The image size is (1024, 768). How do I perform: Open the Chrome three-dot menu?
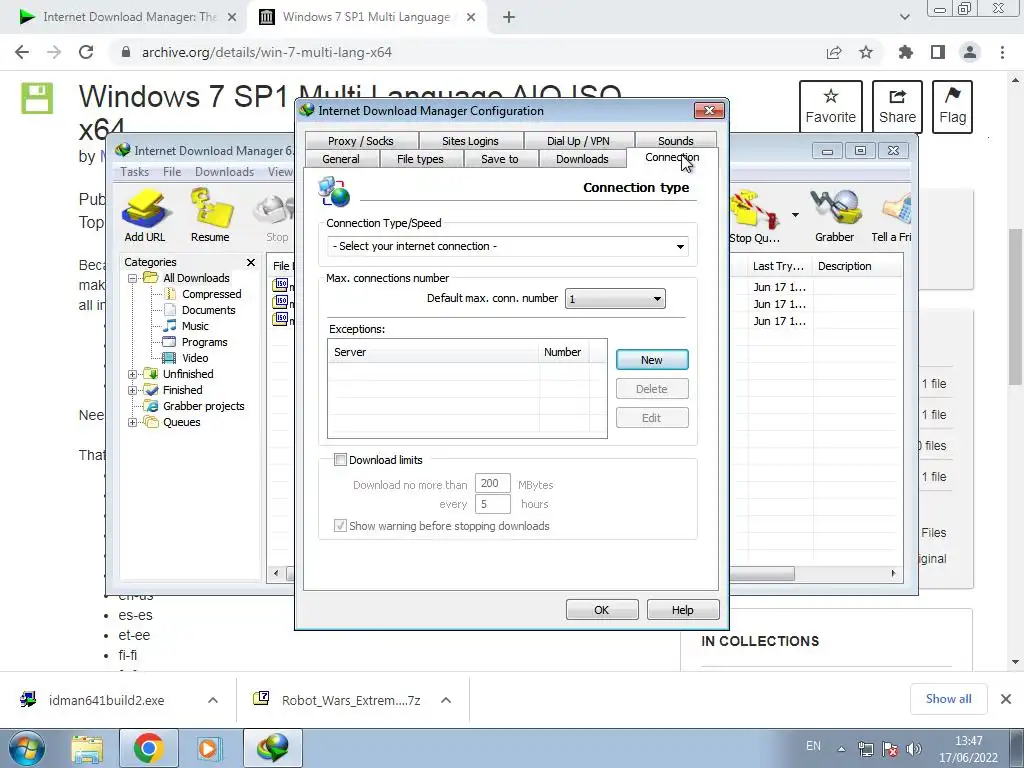coord(1002,52)
